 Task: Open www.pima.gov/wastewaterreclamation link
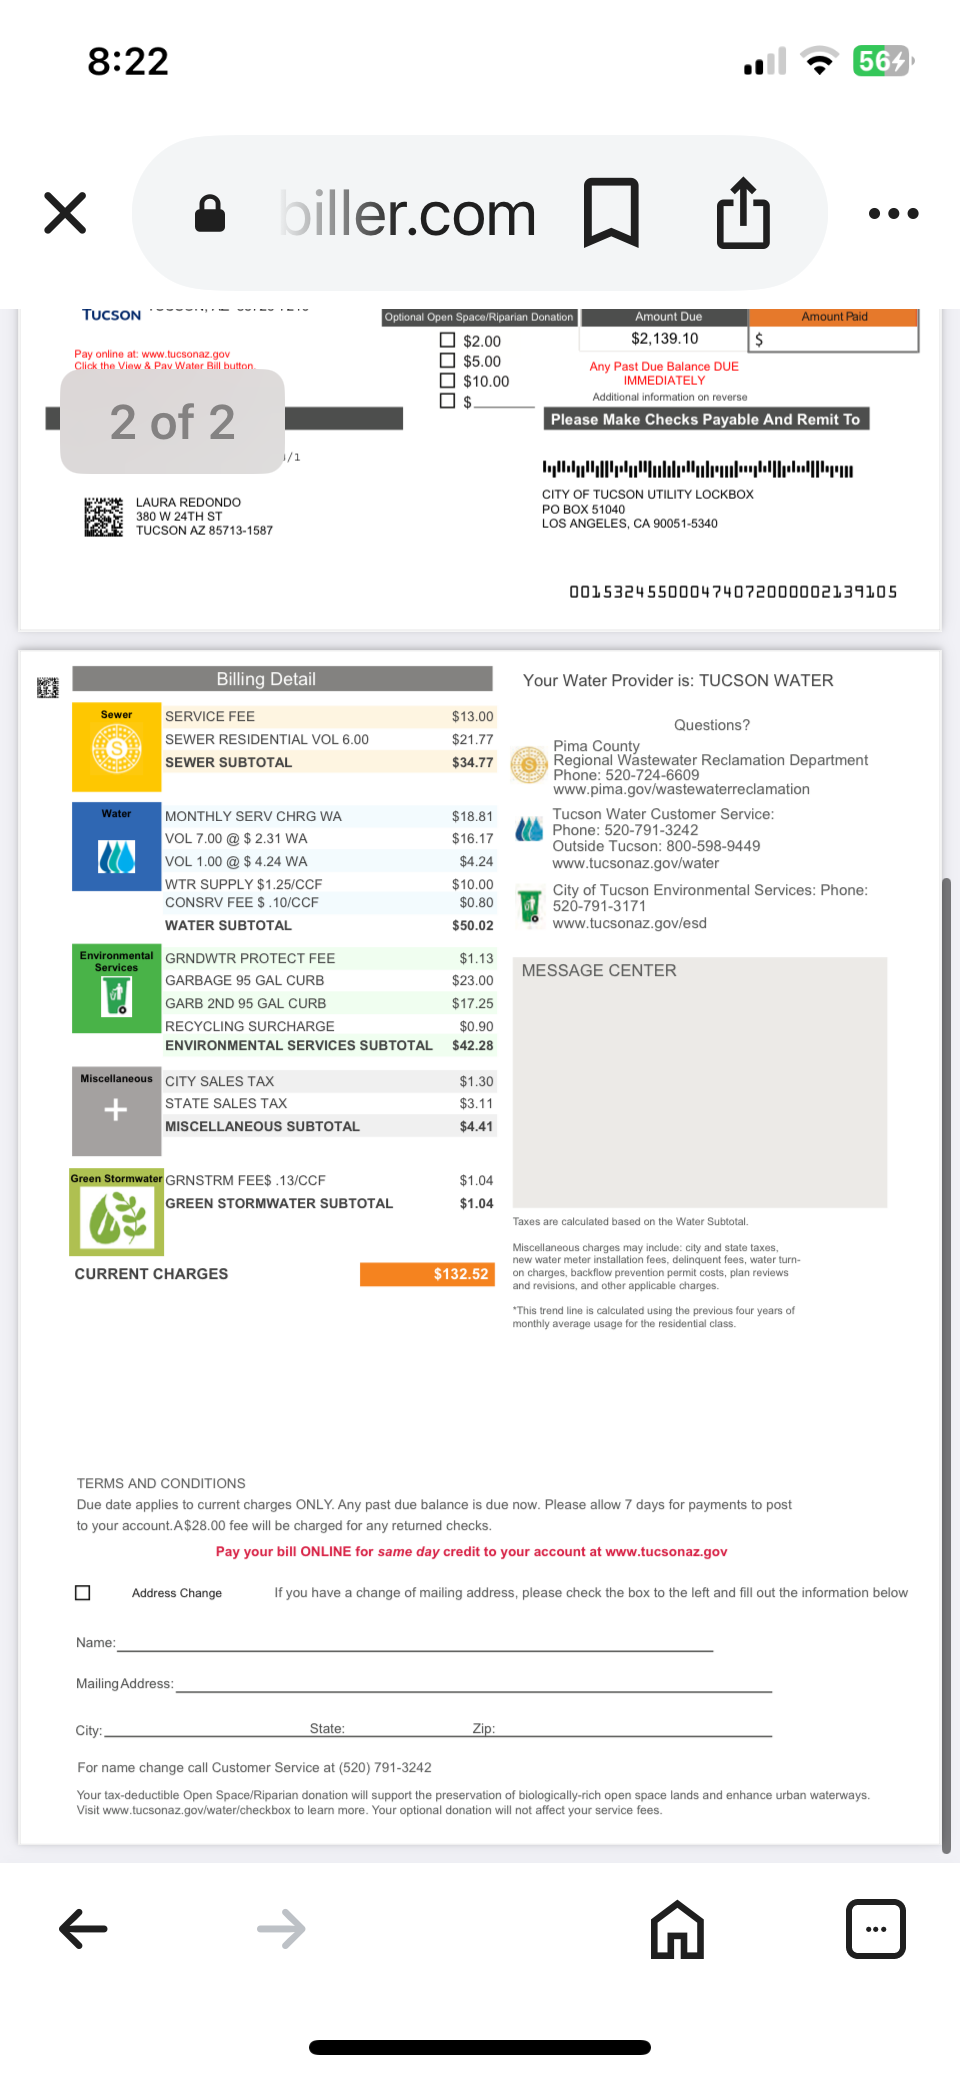click(x=681, y=789)
